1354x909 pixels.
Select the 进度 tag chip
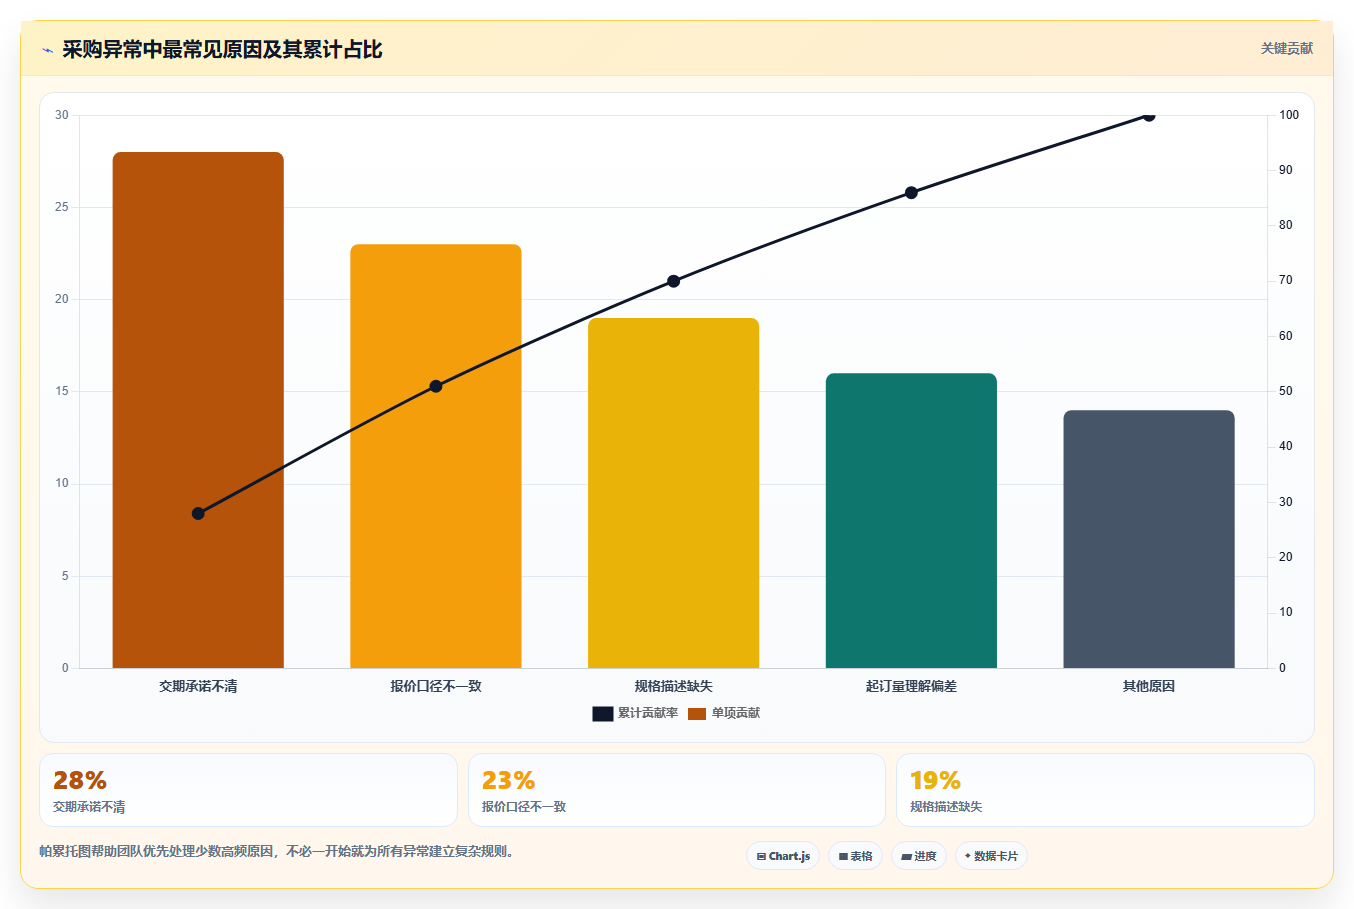point(919,856)
